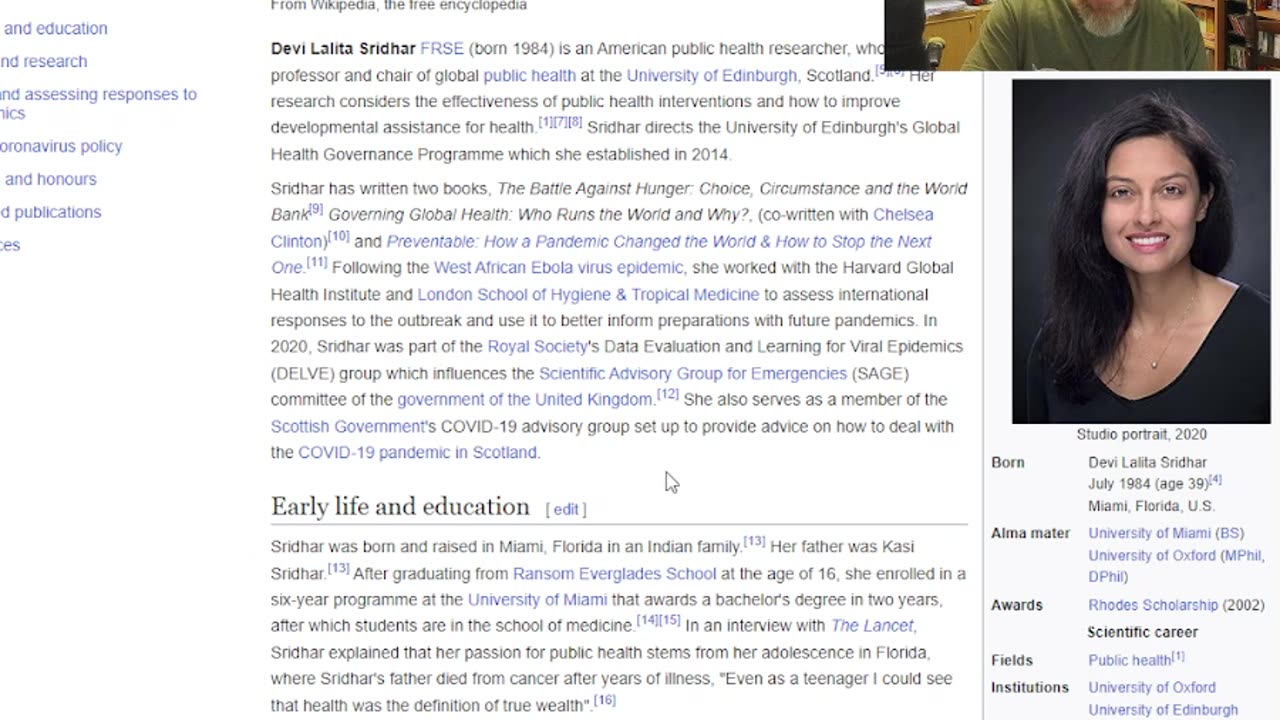The image size is (1280, 720).
Task: Click the 'Scientific career' infobox heading
Action: coord(1142,632)
